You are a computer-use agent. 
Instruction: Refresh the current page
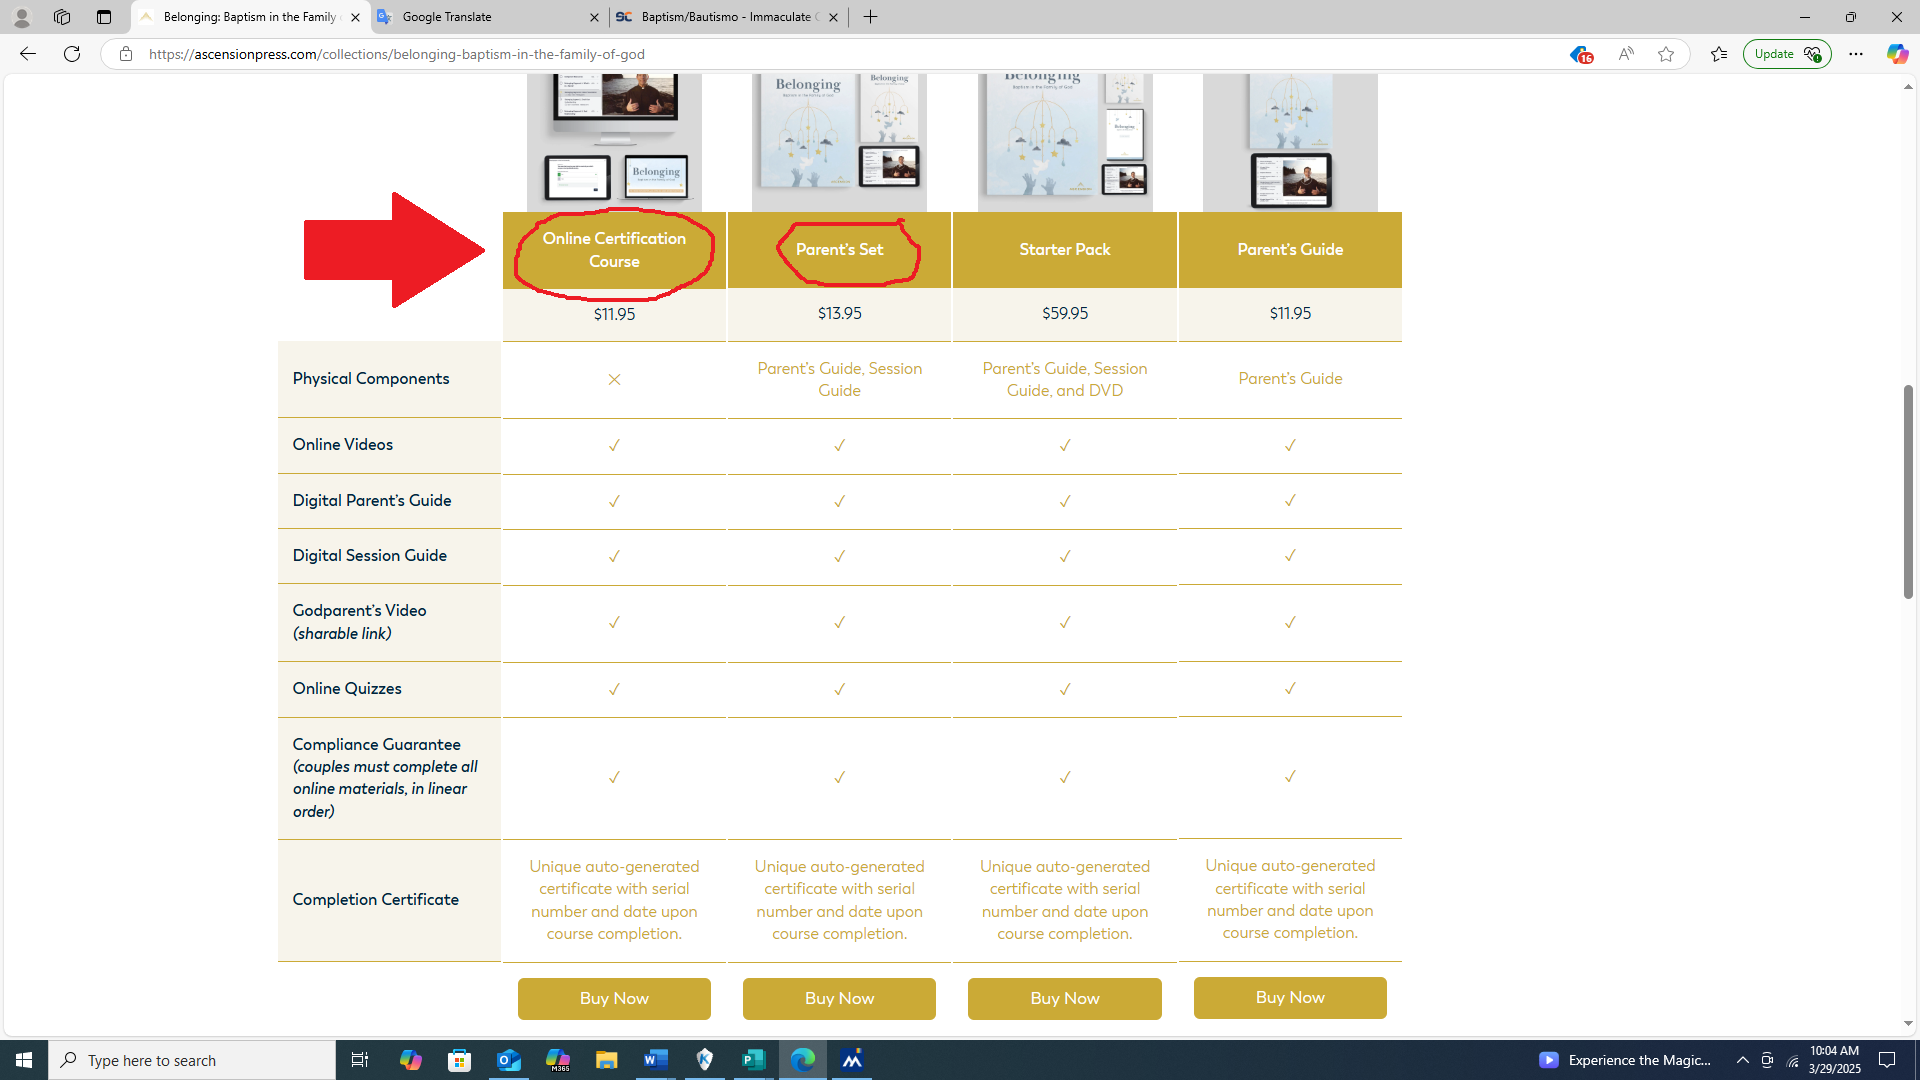72,54
